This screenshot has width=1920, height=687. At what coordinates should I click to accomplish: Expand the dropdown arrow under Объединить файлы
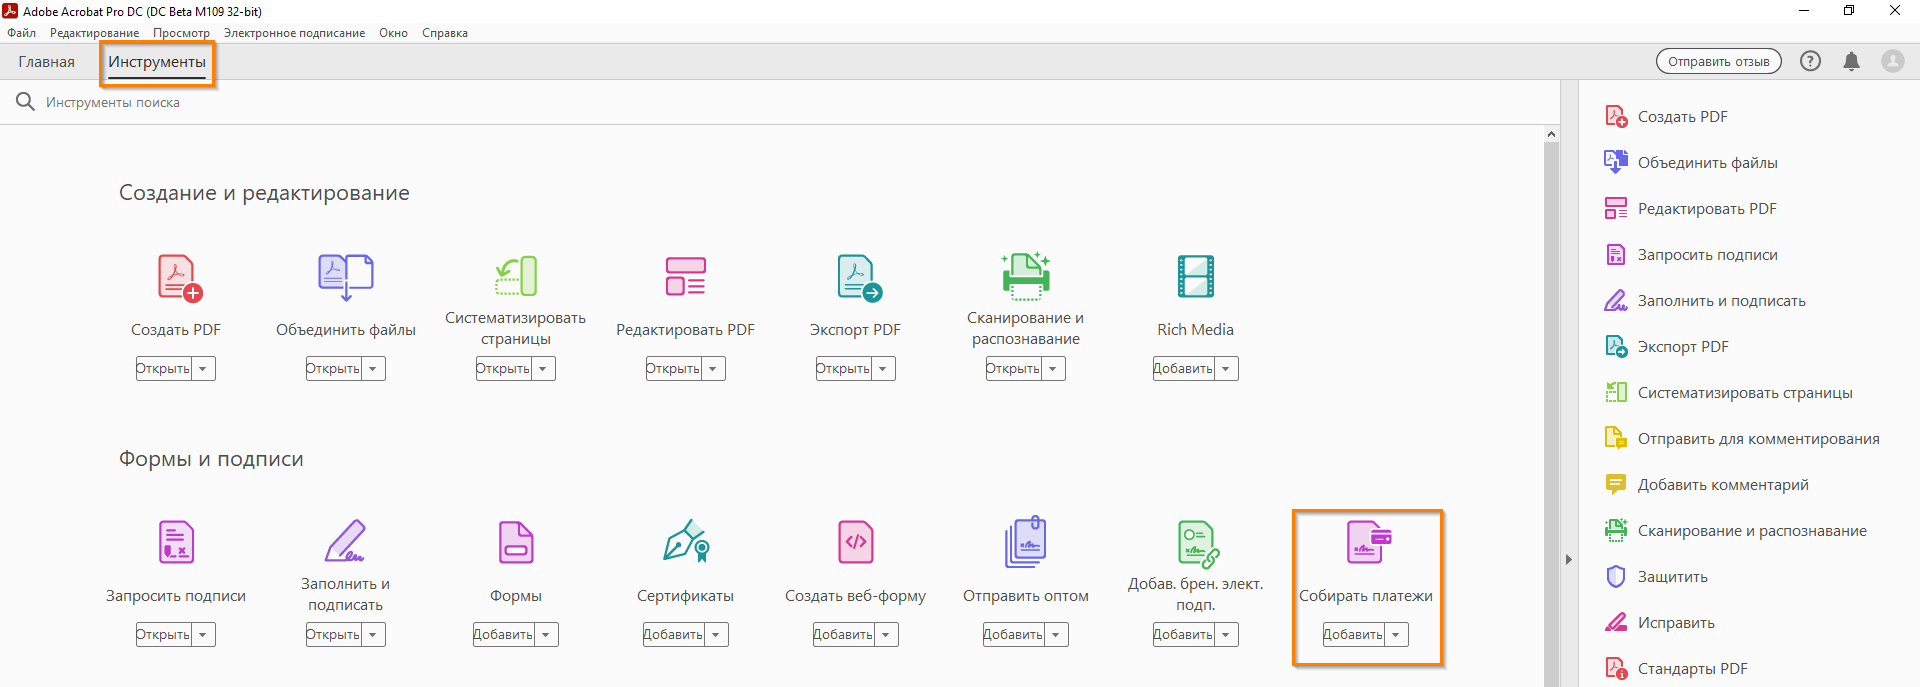(373, 369)
